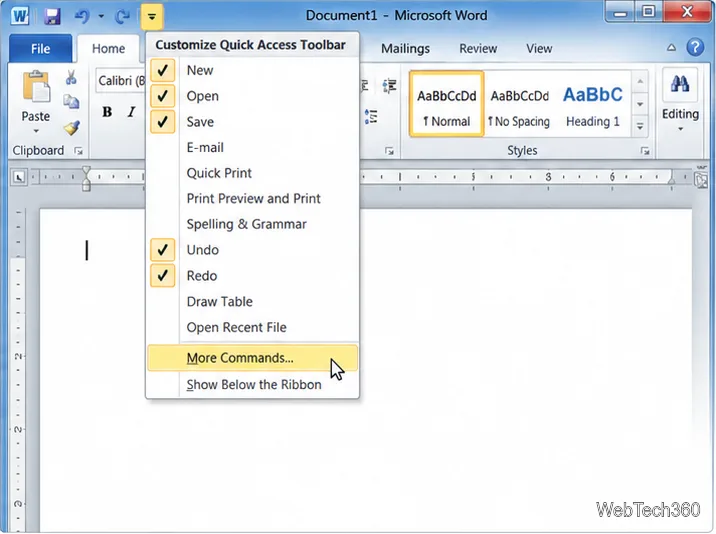Open the Styles dialog launcher

tap(645, 151)
